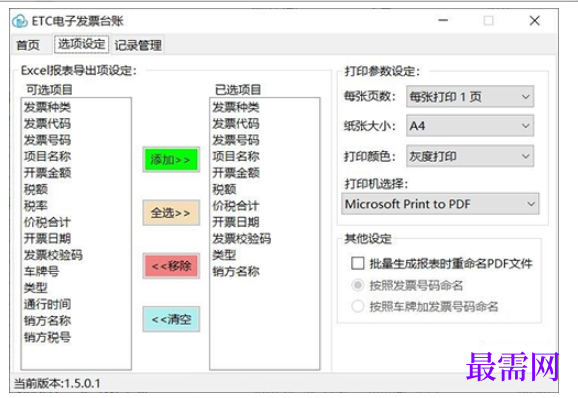Select 开票金额 in 已选项目 list

(236, 173)
